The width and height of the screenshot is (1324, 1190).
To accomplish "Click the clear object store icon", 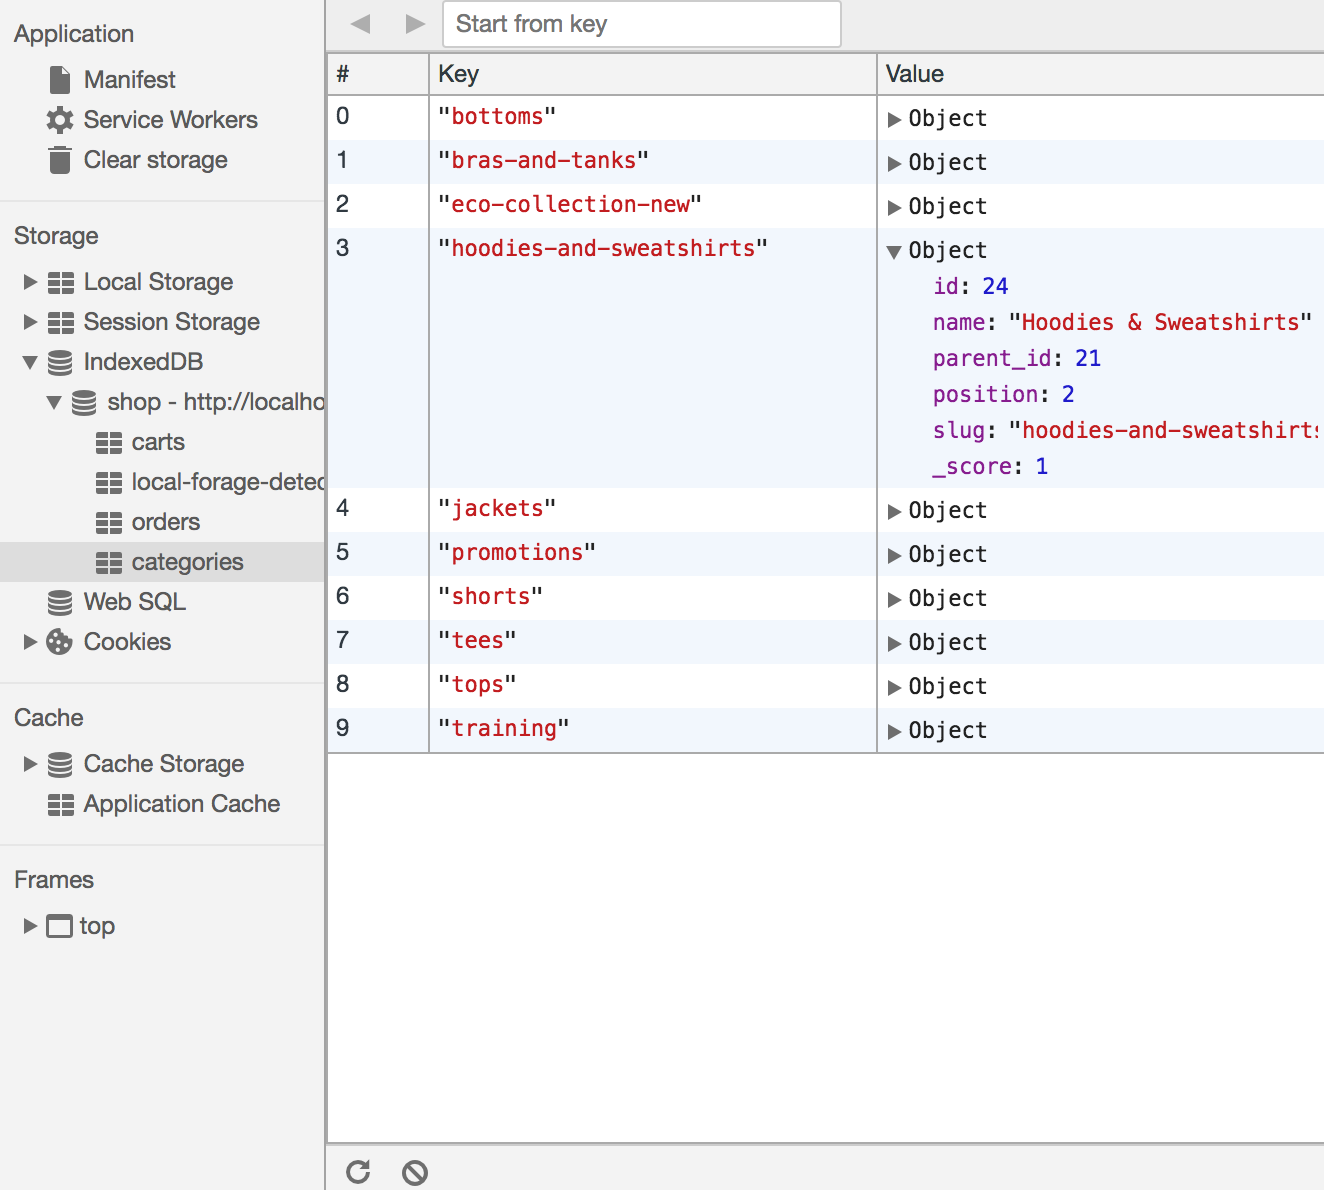I will (x=415, y=1172).
